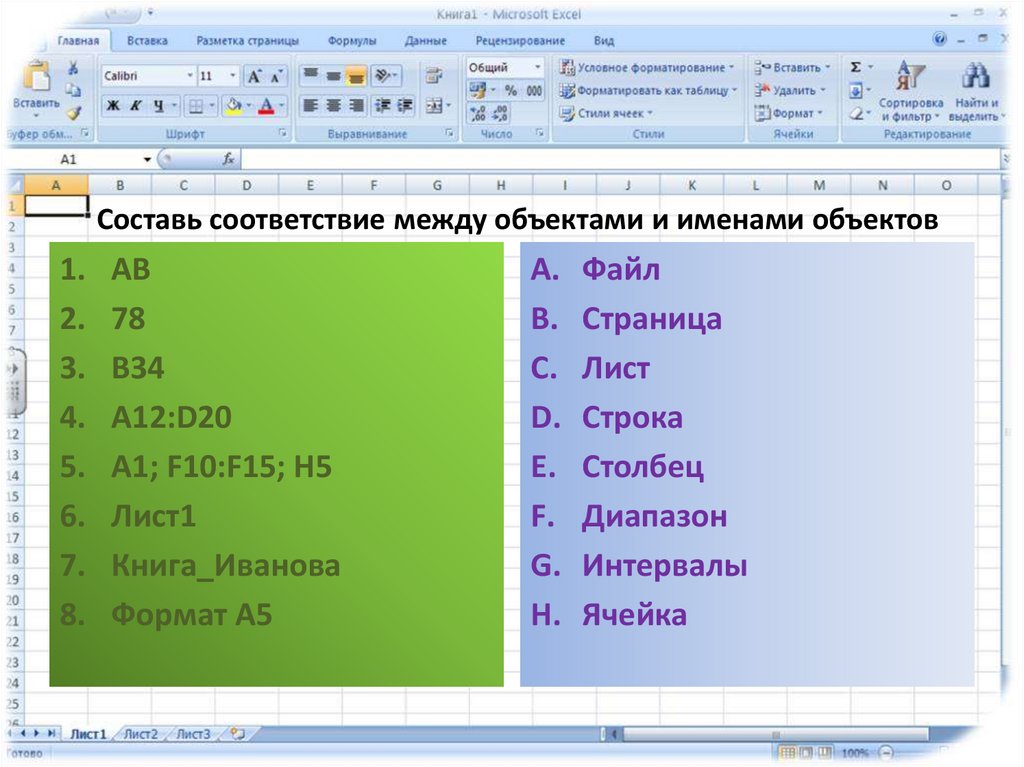Click the Clear eraser icon

pyautogui.click(x=856, y=114)
